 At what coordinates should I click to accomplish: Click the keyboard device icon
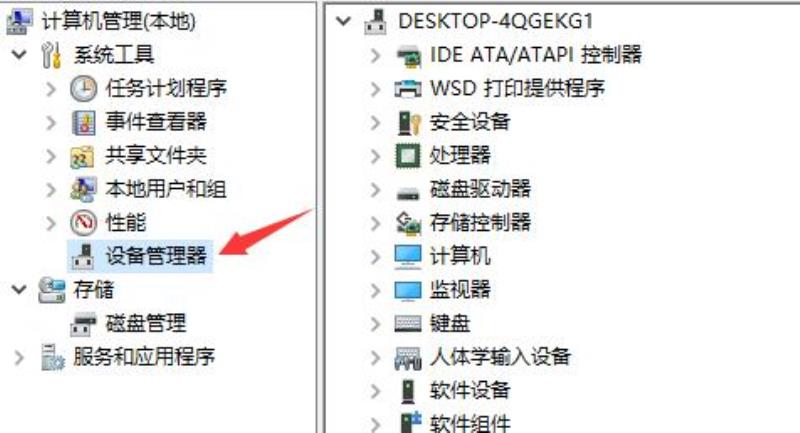(x=408, y=323)
